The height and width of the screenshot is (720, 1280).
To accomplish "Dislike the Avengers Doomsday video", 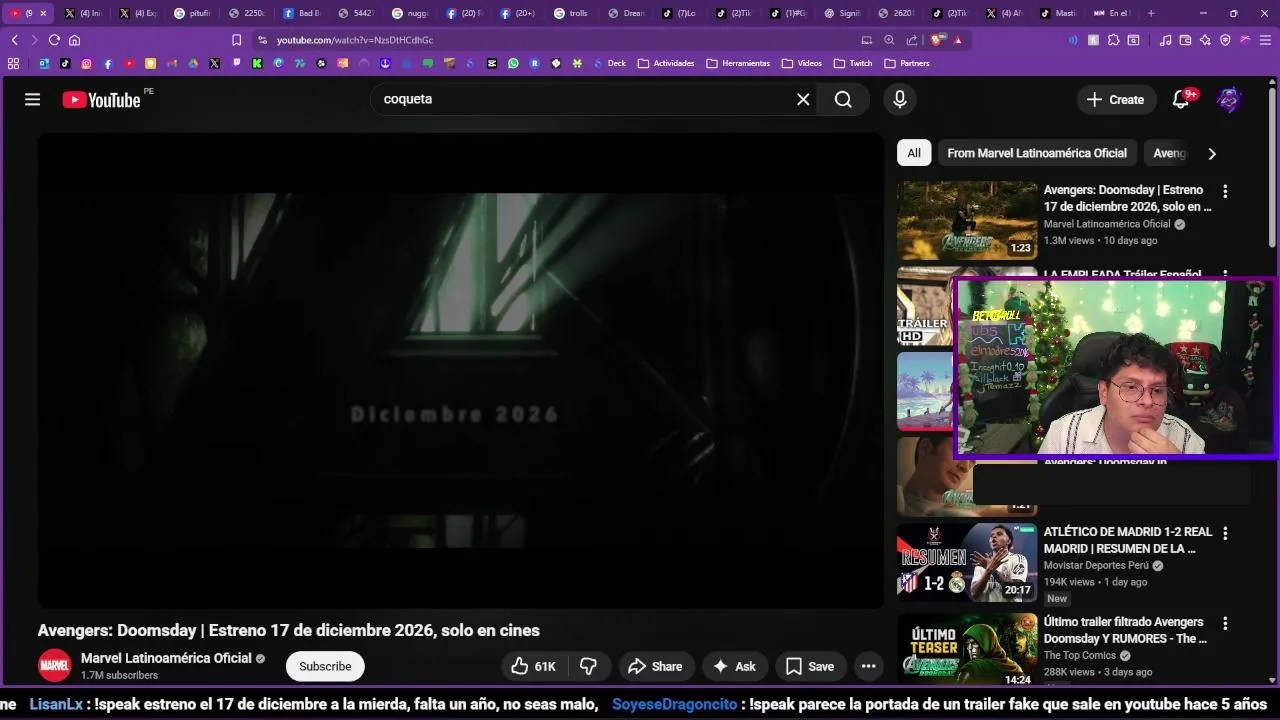I will click(589, 666).
